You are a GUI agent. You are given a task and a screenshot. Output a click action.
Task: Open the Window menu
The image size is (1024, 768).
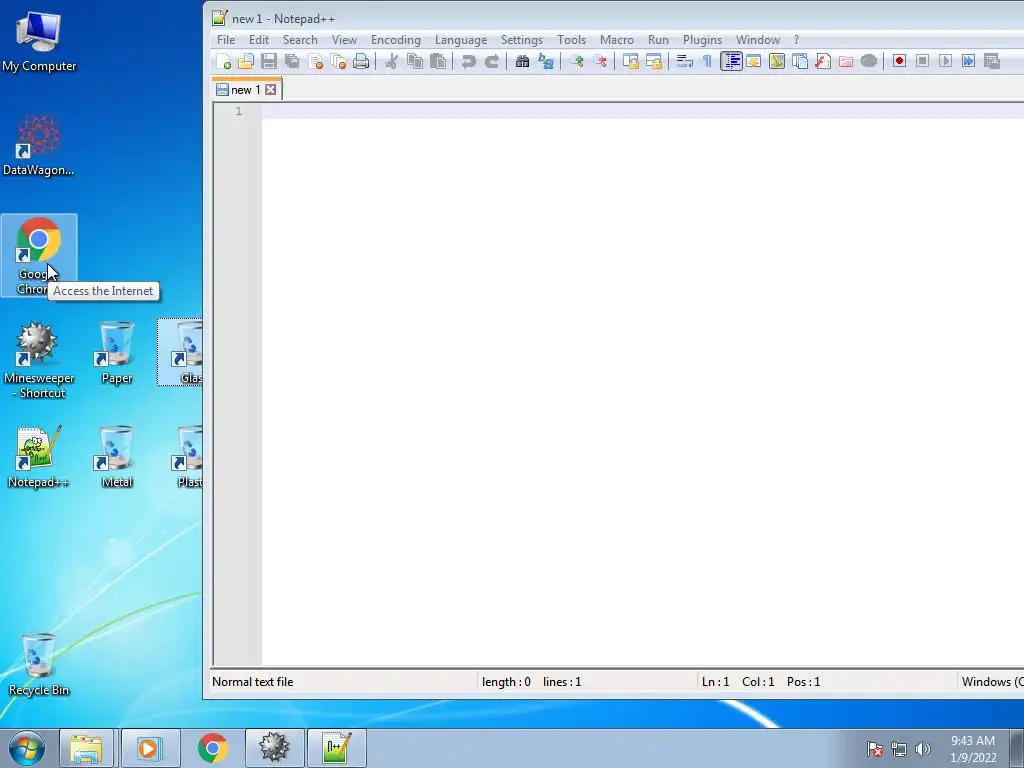point(758,40)
